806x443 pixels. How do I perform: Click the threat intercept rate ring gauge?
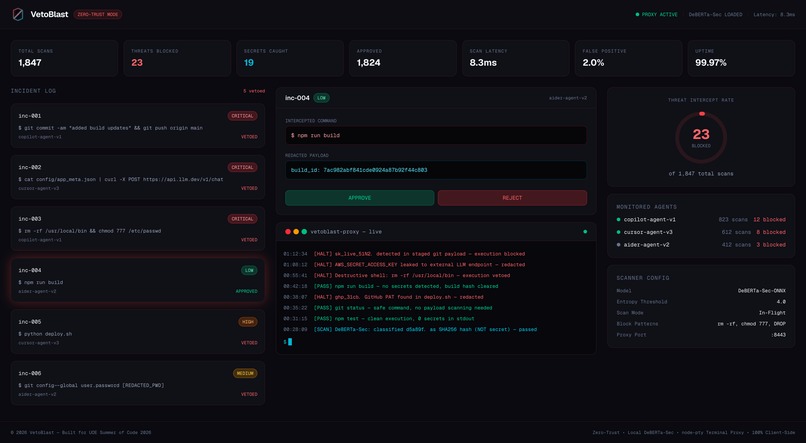pos(701,138)
